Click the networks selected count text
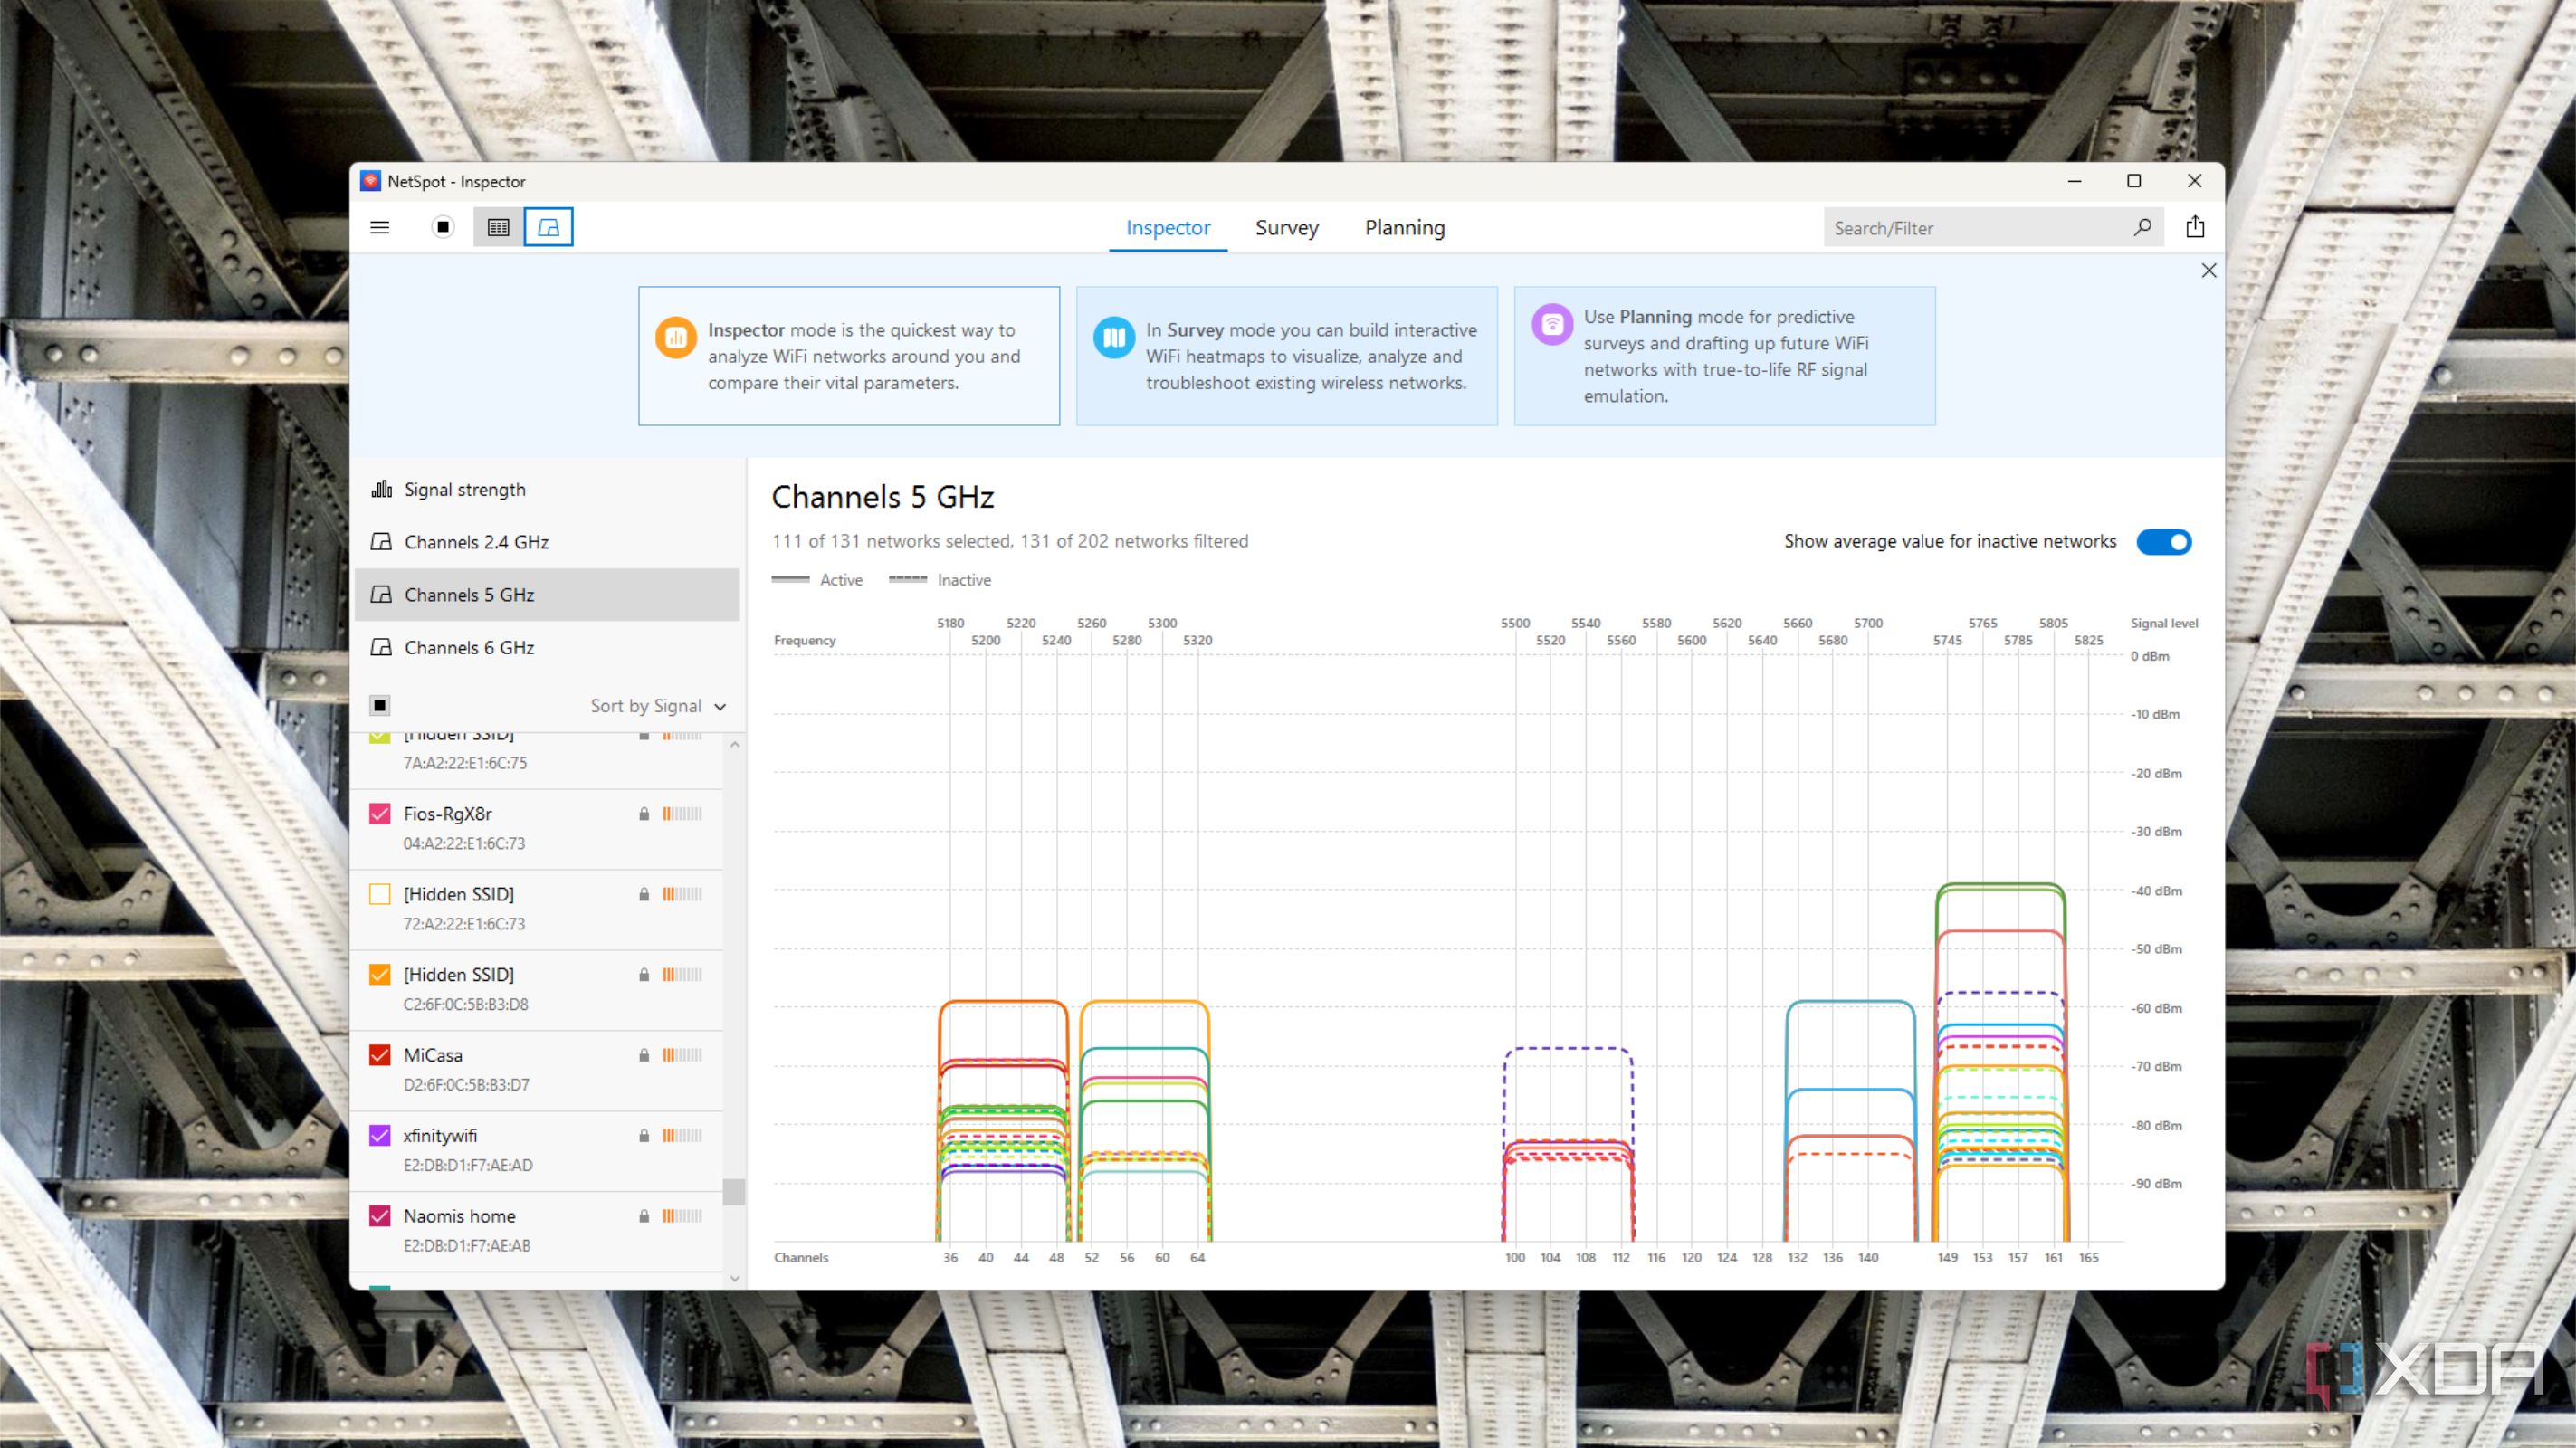Viewport: 2576px width, 1448px height. coord(1010,541)
